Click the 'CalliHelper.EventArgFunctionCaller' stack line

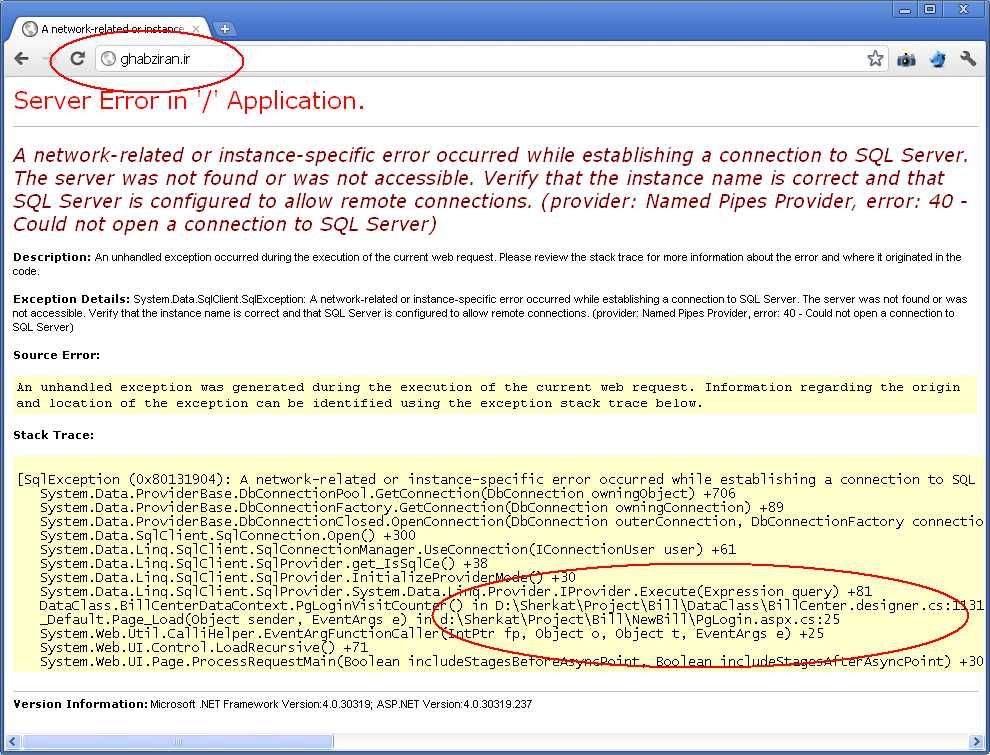pos(432,633)
